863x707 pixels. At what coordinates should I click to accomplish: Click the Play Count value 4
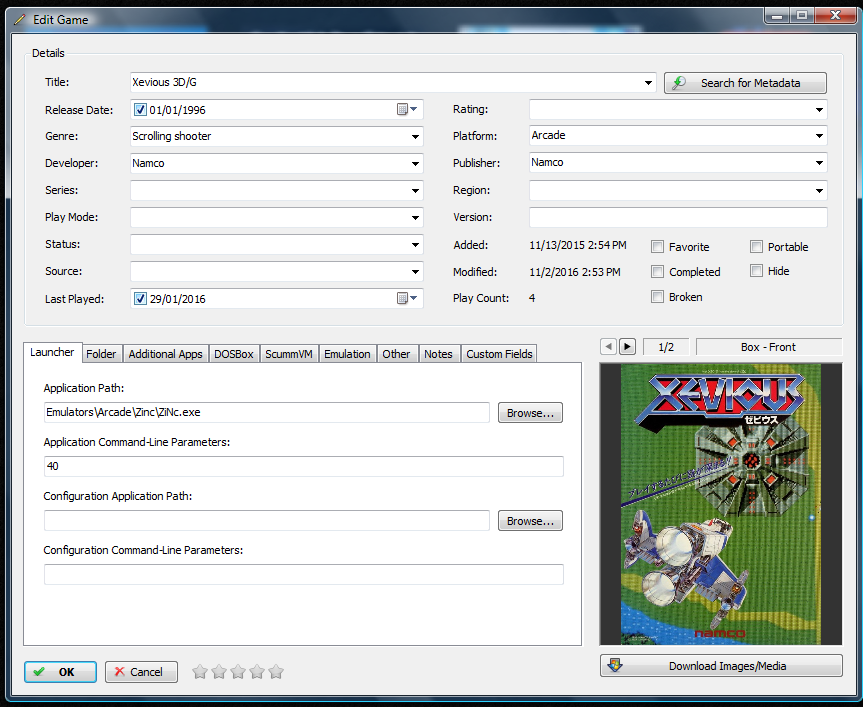532,298
